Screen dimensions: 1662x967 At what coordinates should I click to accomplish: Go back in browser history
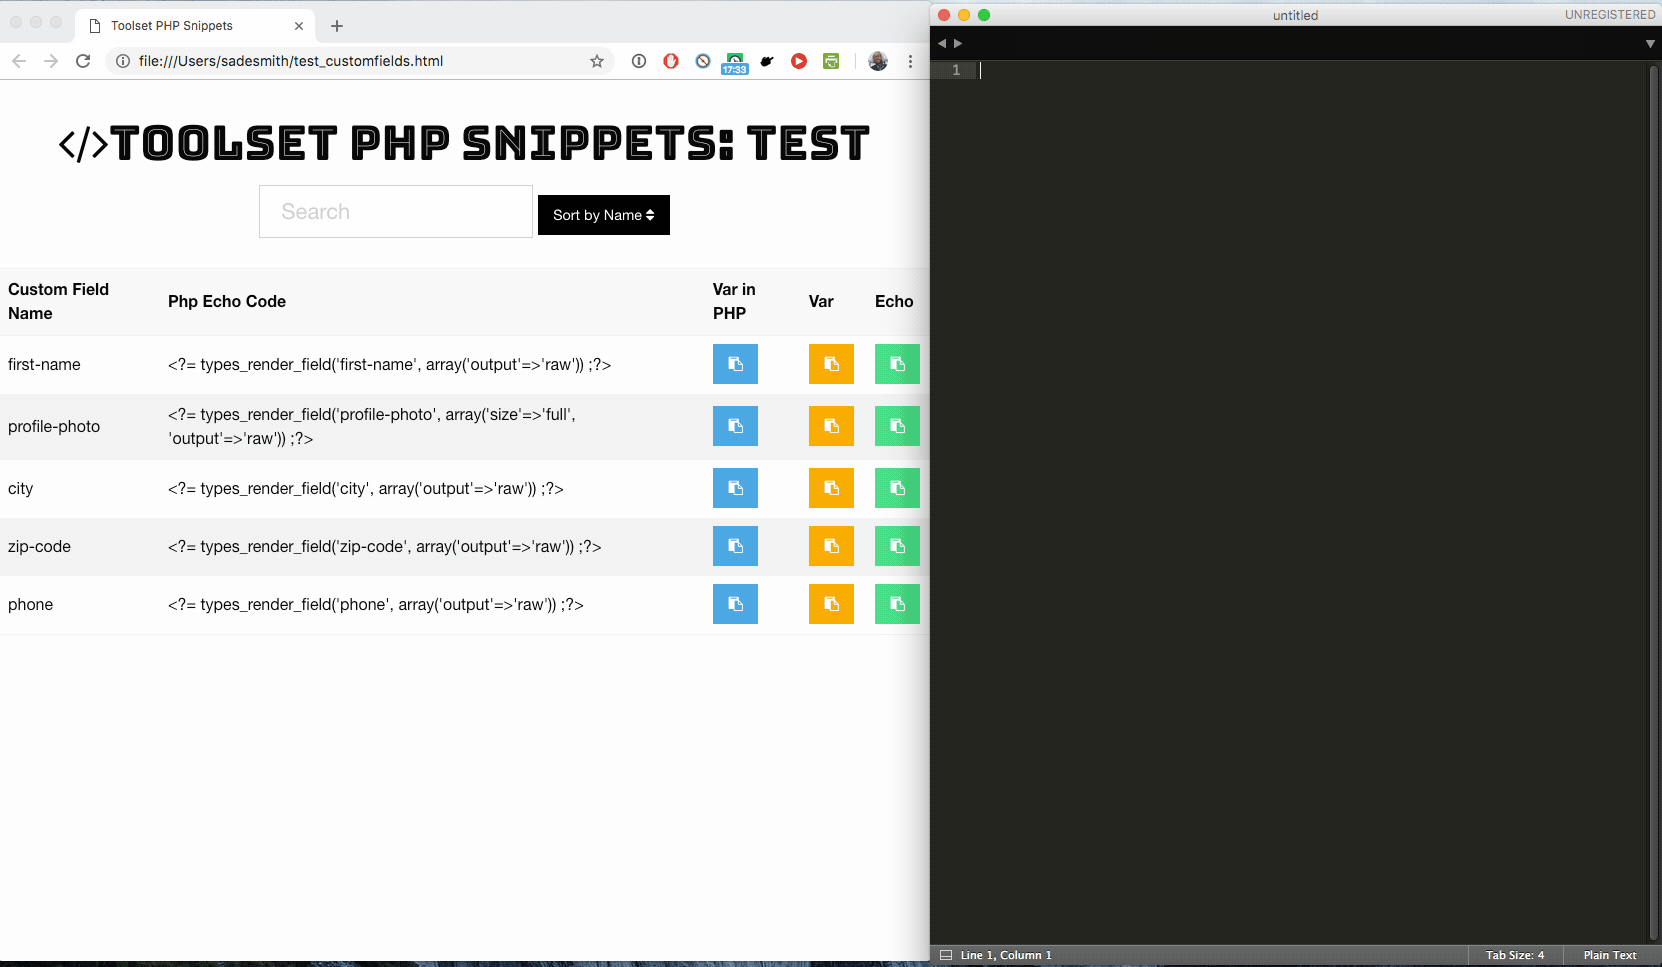(x=19, y=61)
